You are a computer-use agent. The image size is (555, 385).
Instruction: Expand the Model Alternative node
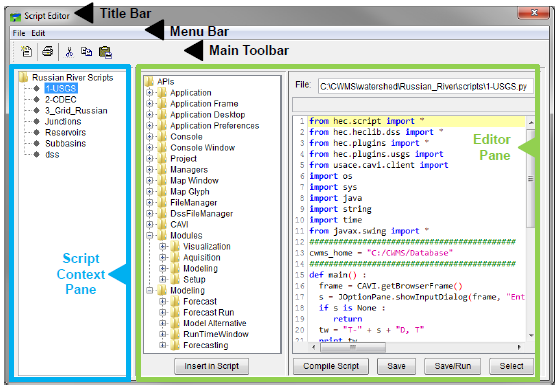click(x=162, y=323)
